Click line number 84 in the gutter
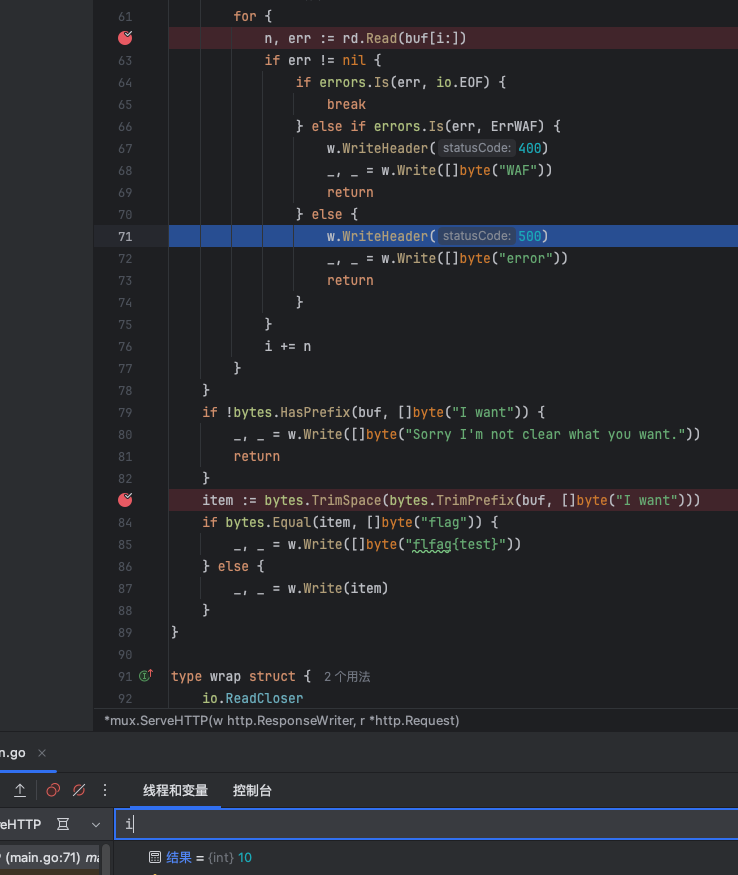The image size is (738, 875). (x=125, y=522)
